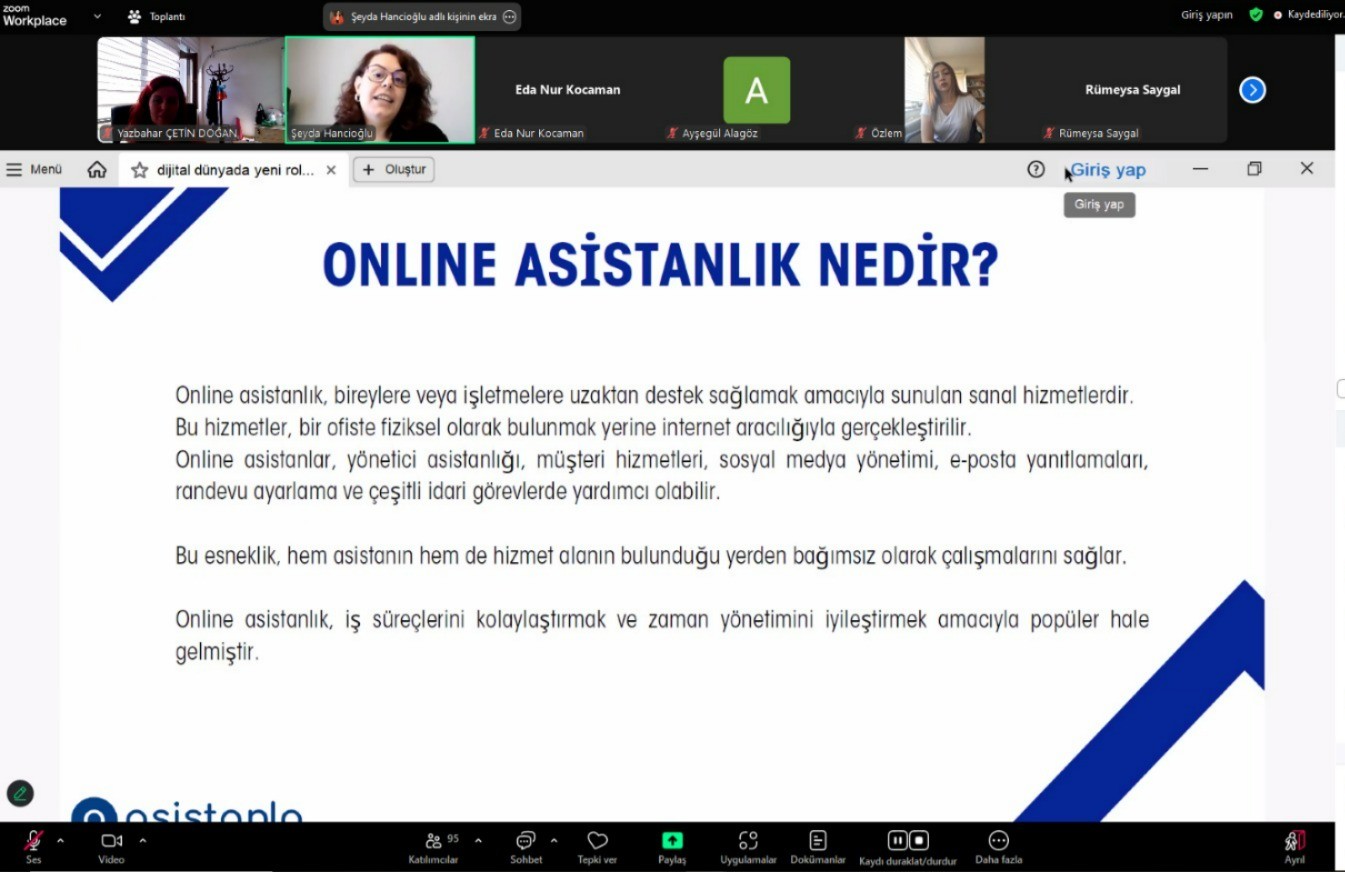This screenshot has width=1345, height=872.
Task: Click the blue Giriş yap link
Action: (x=1108, y=170)
